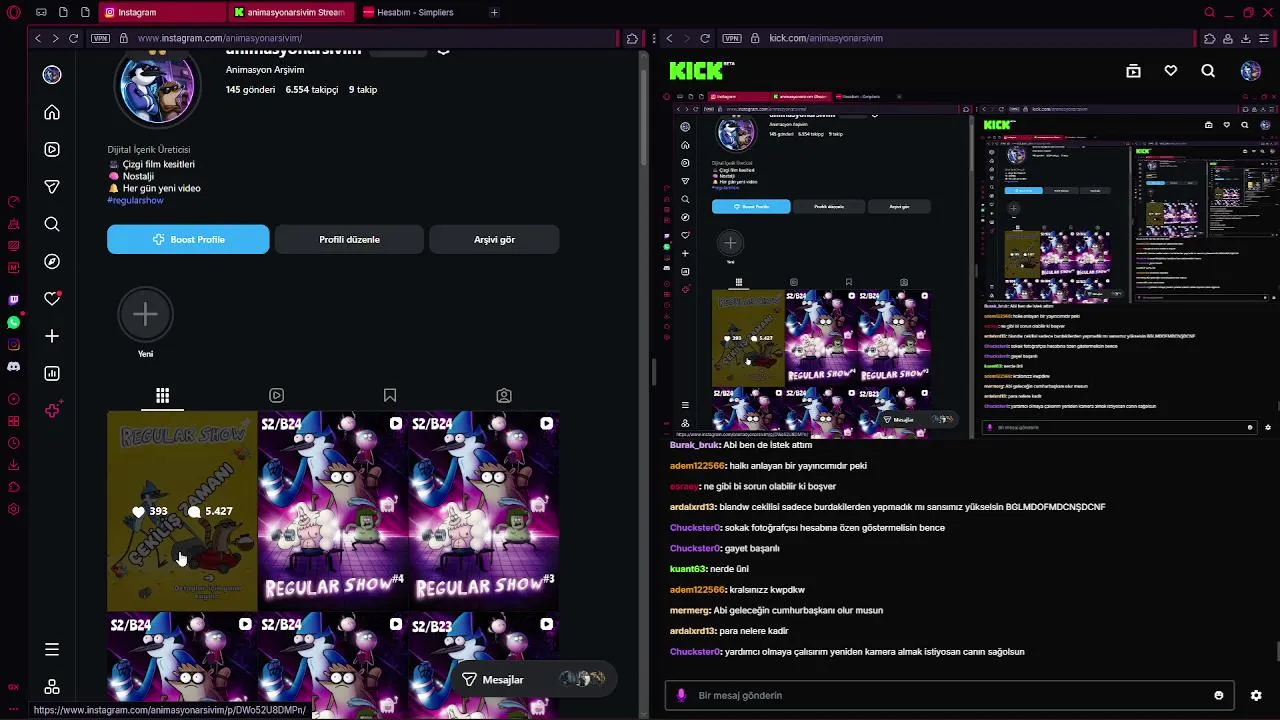
Task: Select the Reels tab on profile
Action: 276,395
